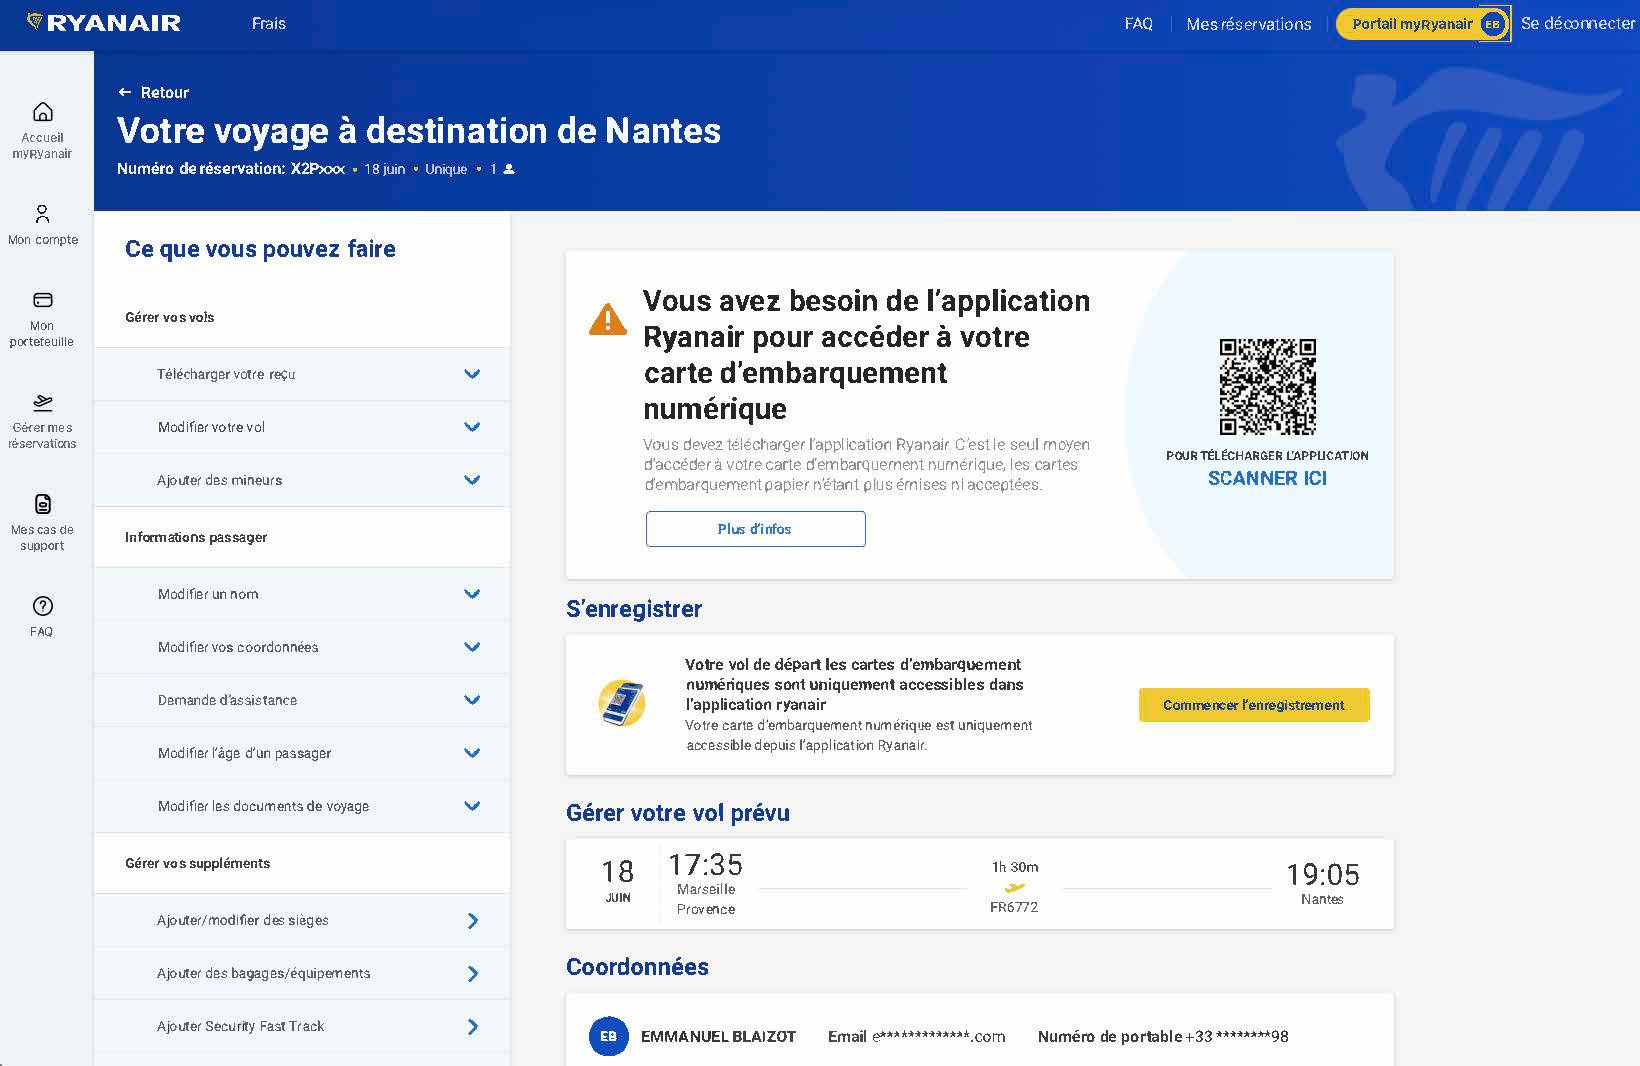Click the Numéro de réservation X2Pxxx
This screenshot has width=1640, height=1066.
[x=230, y=169]
